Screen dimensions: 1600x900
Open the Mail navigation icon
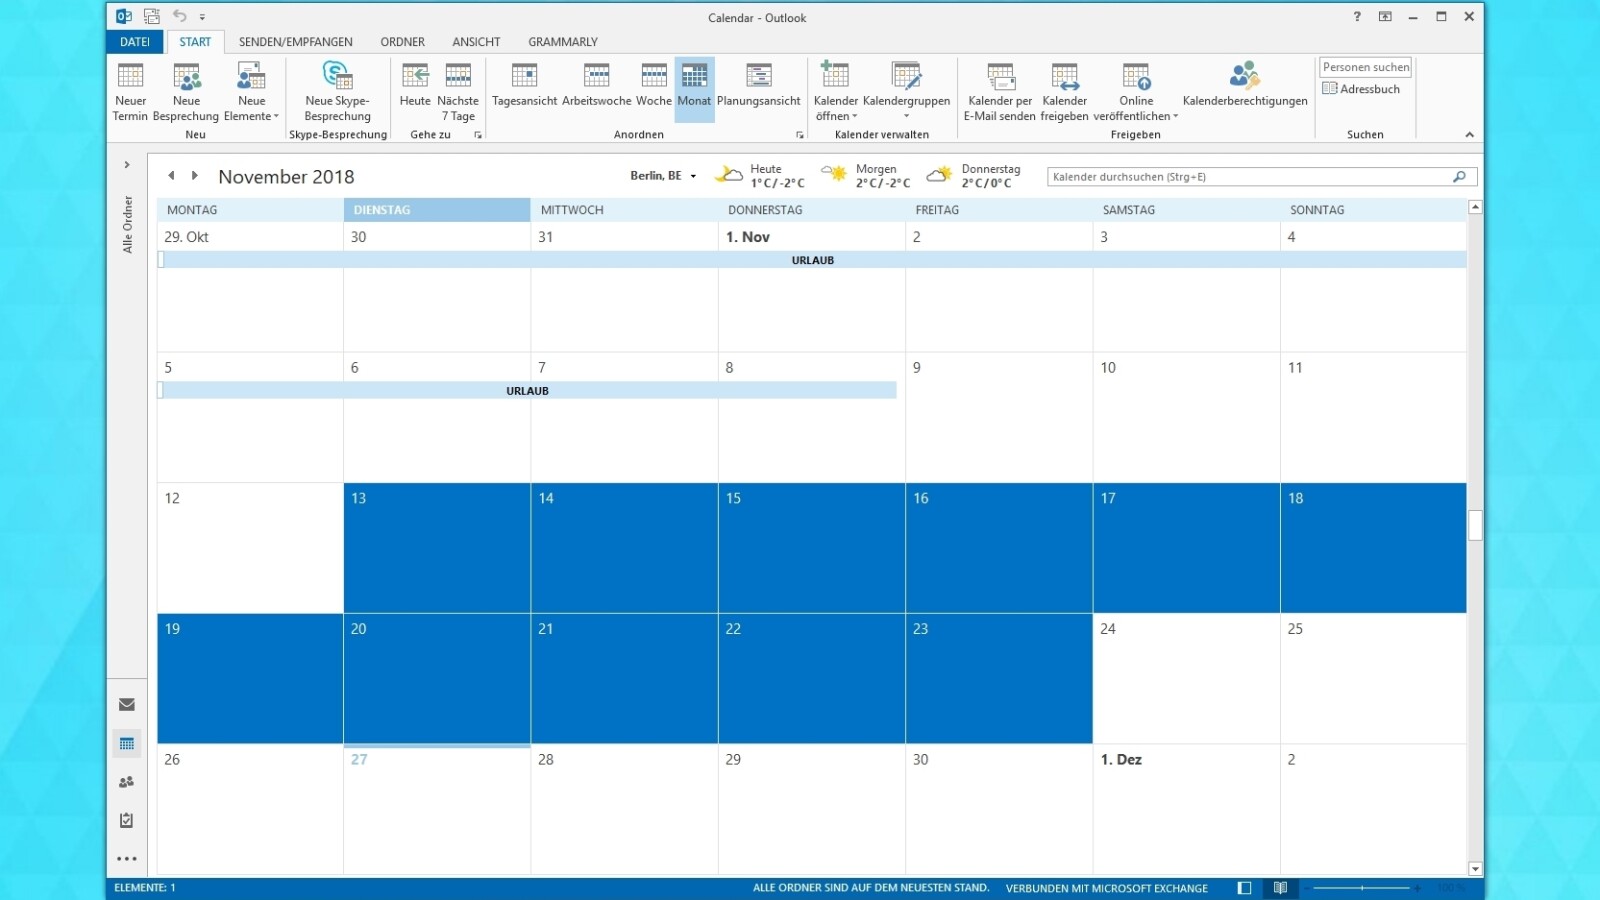tap(127, 705)
